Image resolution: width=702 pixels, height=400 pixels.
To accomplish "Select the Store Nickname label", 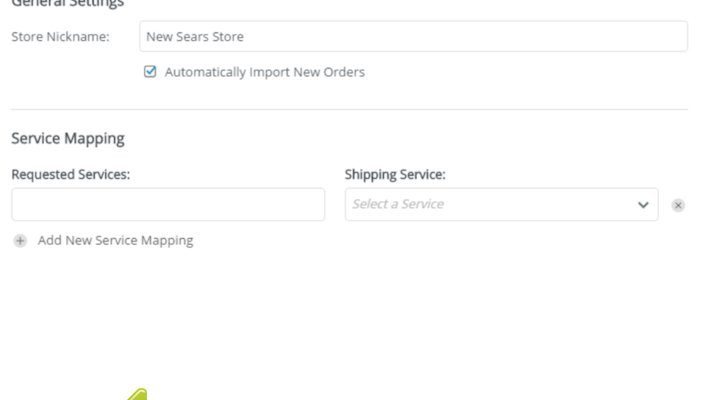I will tap(60, 37).
